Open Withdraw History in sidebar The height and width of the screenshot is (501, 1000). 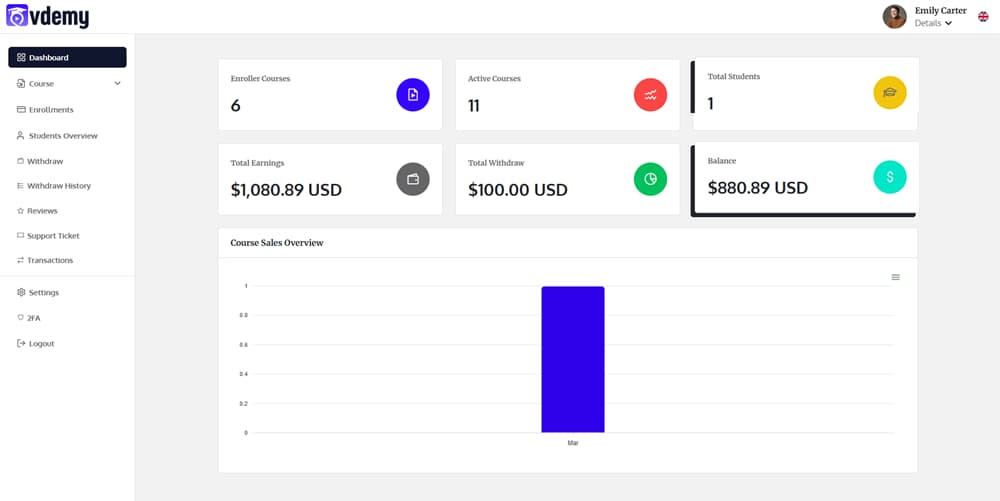[59, 186]
